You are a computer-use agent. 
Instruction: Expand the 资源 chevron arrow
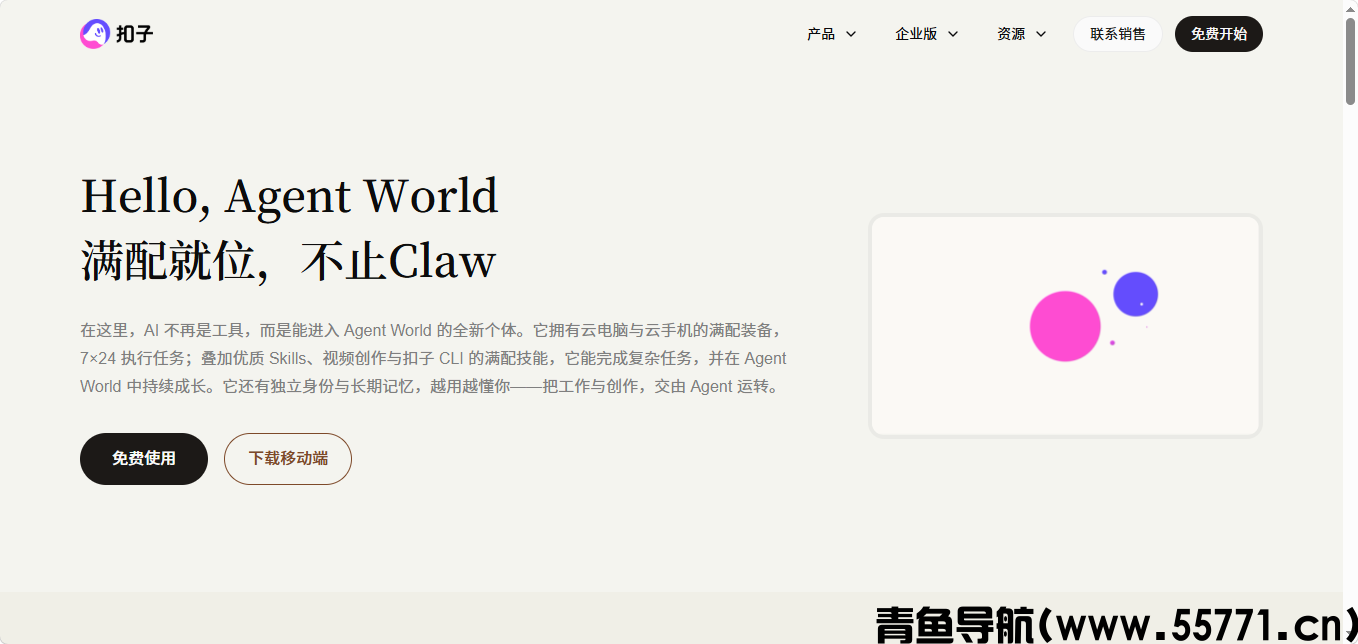click(x=1041, y=34)
